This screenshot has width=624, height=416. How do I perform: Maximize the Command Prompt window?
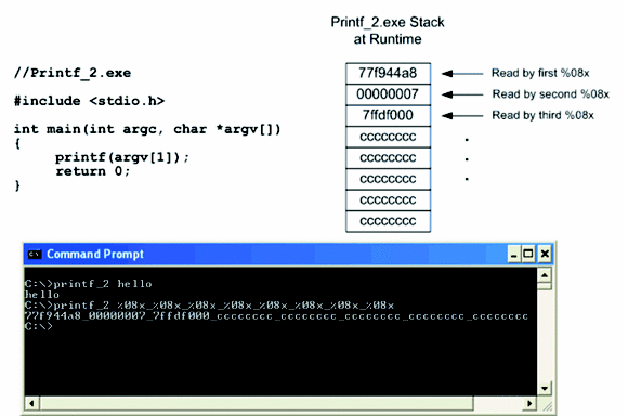coord(529,254)
